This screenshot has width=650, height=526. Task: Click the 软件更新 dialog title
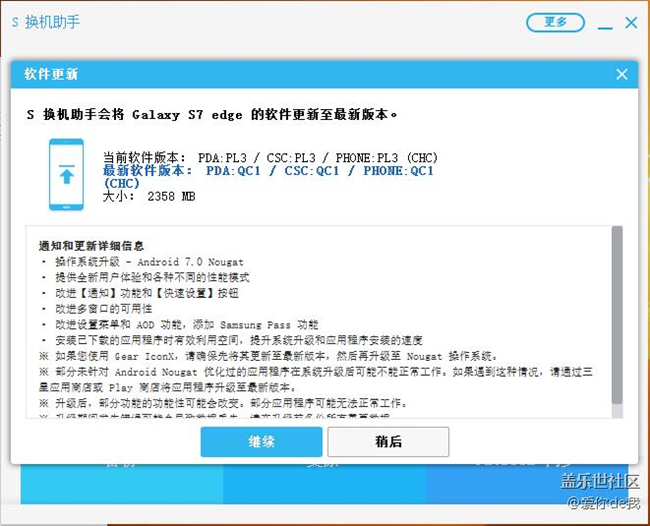click(x=51, y=75)
